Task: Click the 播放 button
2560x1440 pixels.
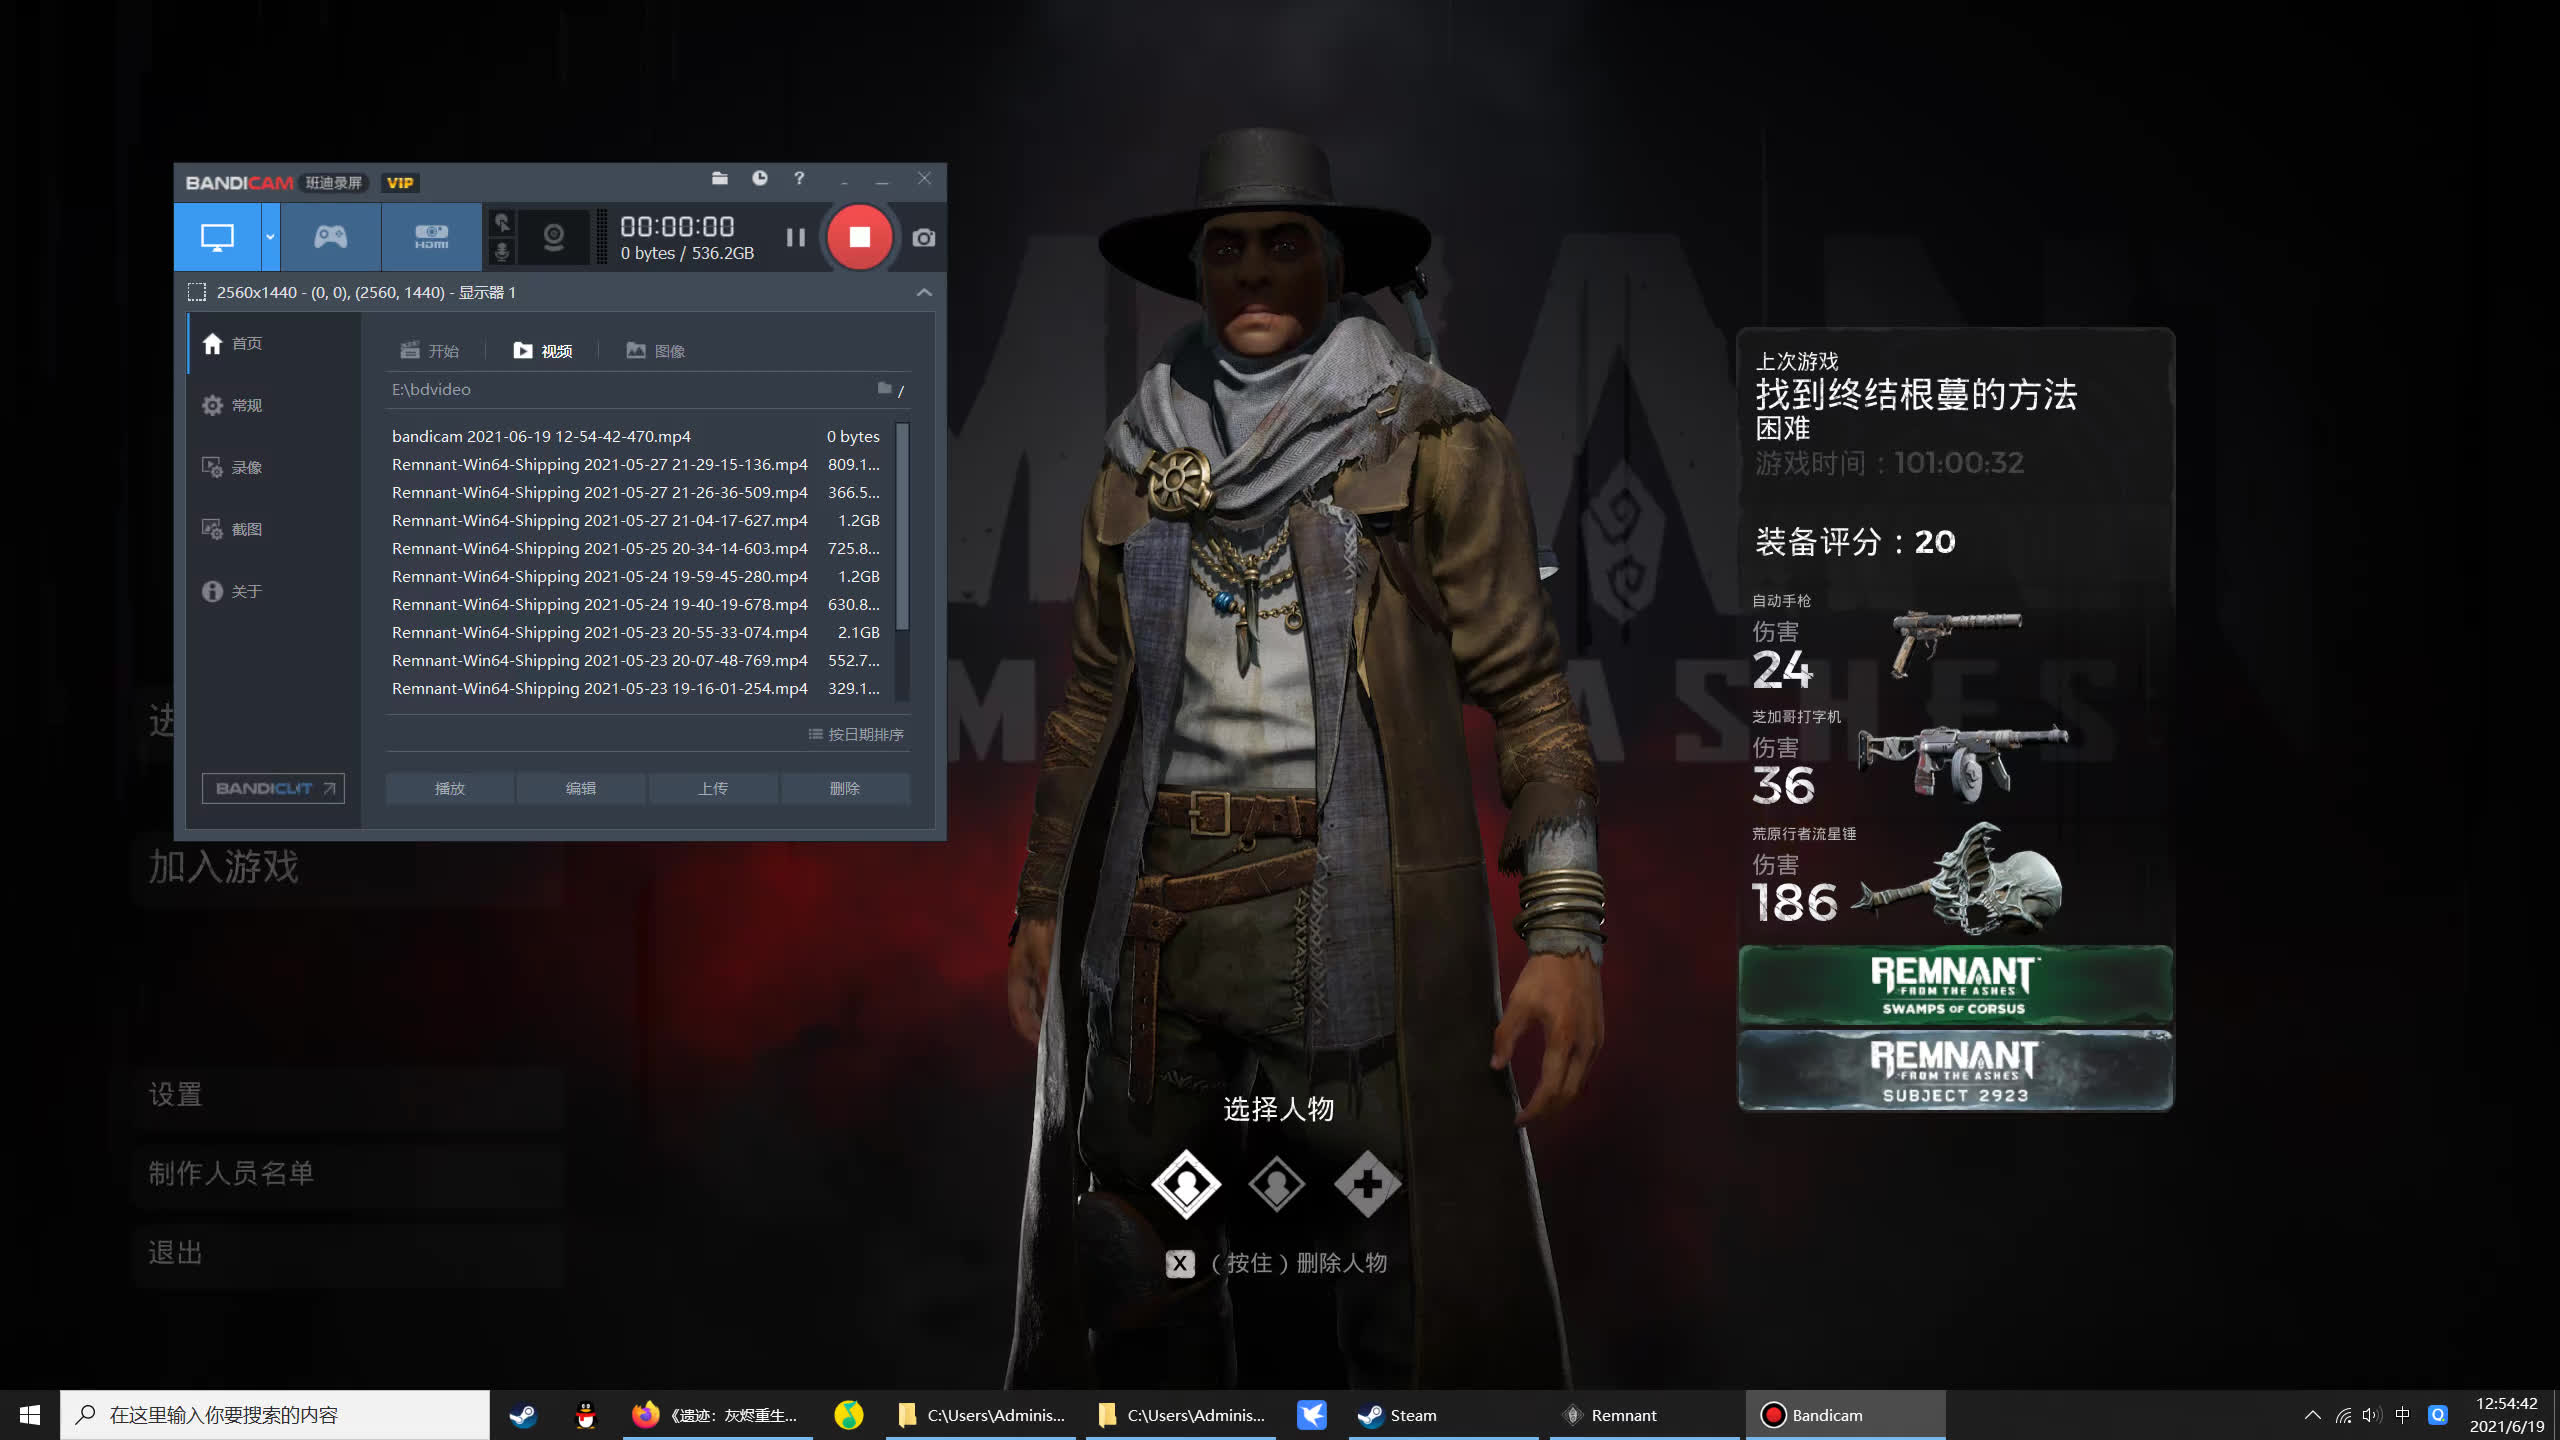Action: (x=450, y=788)
